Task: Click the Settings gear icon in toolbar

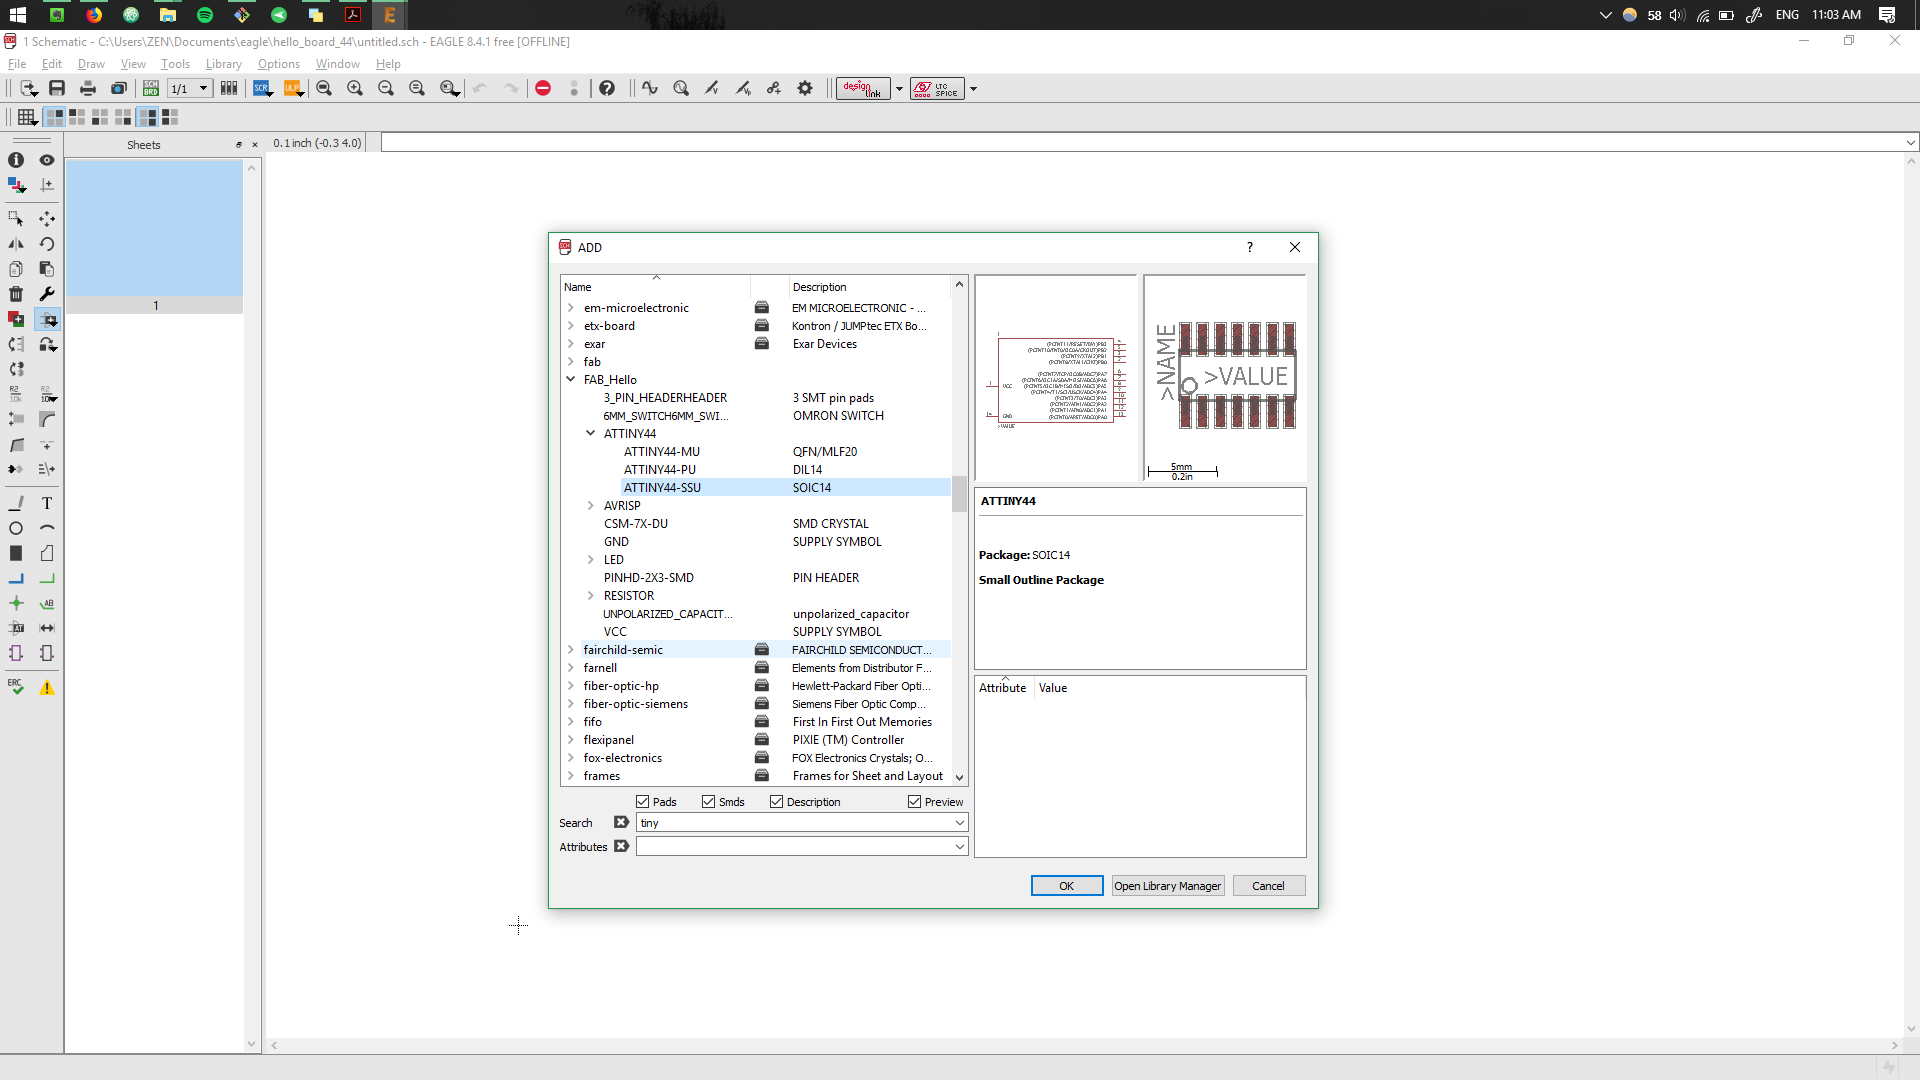Action: click(x=805, y=88)
